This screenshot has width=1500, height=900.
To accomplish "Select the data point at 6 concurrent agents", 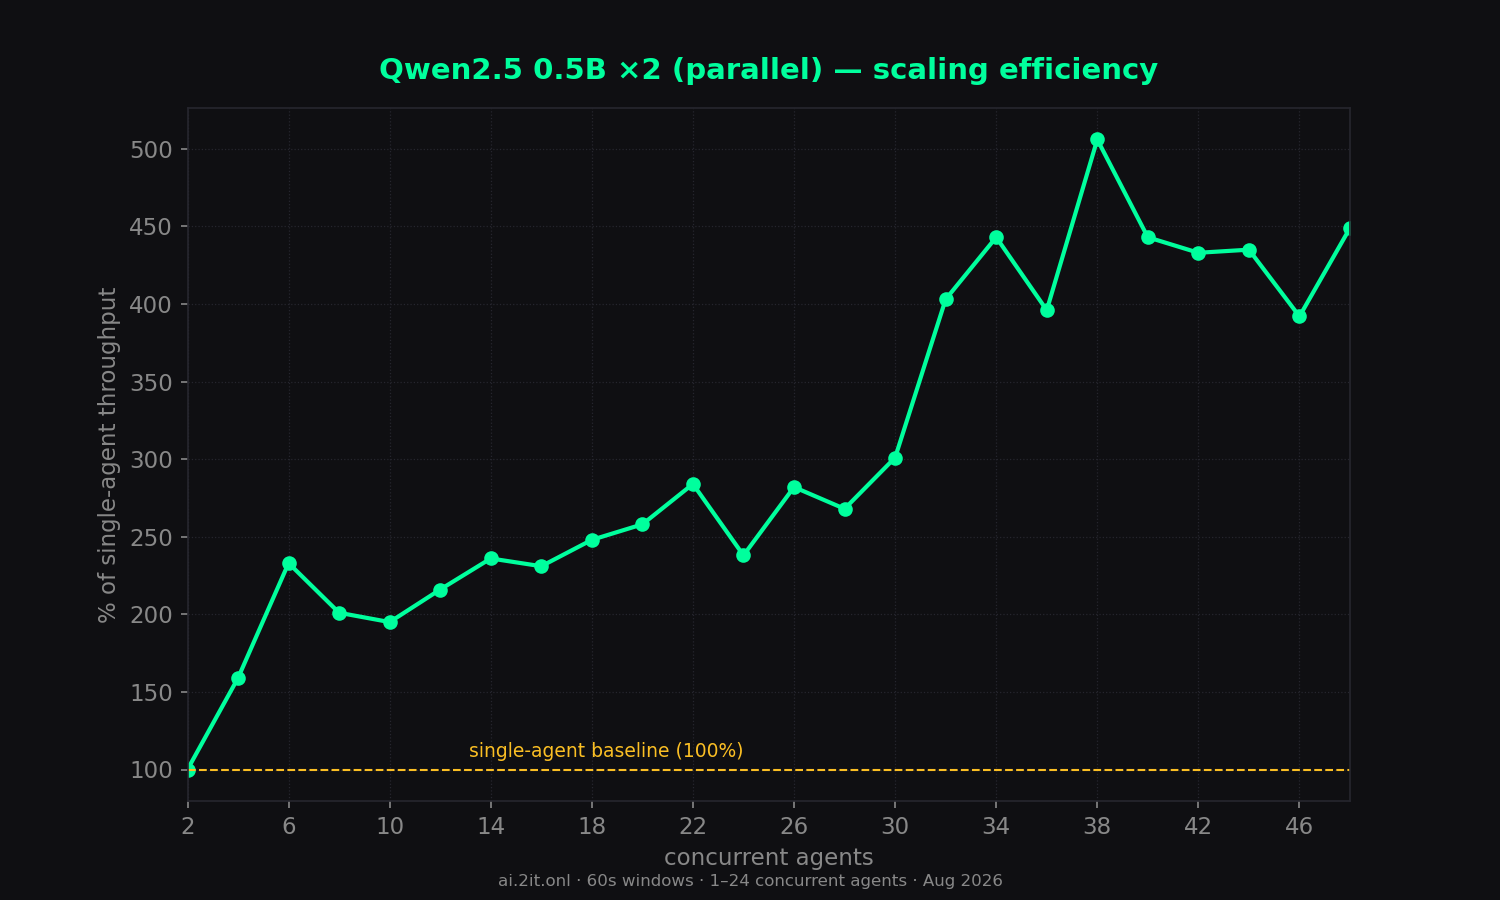I will pyautogui.click(x=289, y=564).
